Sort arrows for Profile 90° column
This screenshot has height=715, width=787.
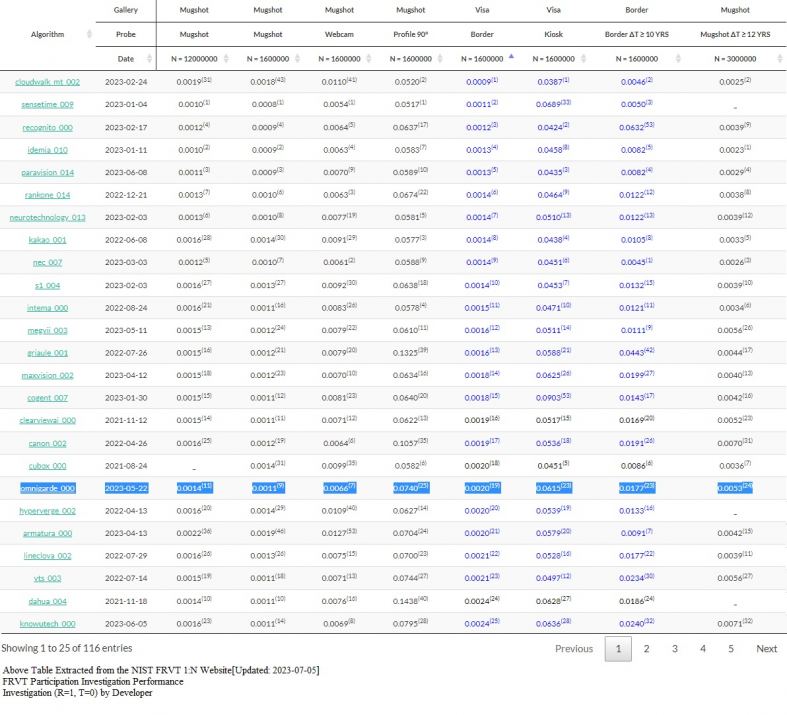(440, 59)
